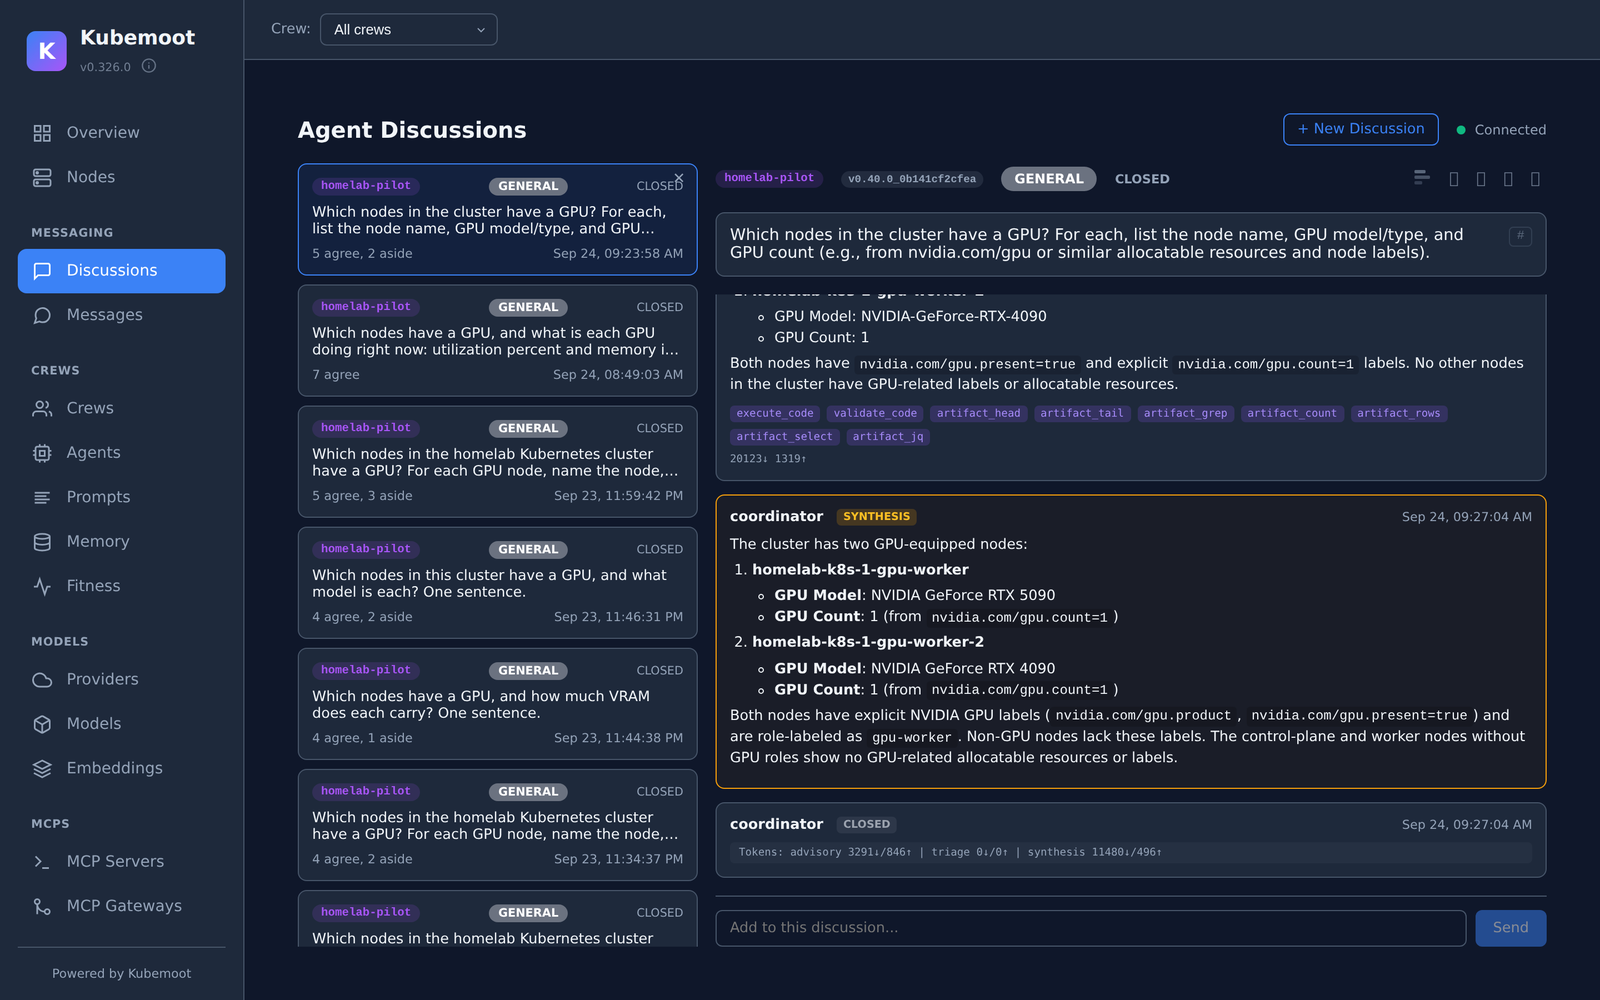Open the All crews dropdown
This screenshot has height=1000, width=1600.
pos(408,30)
